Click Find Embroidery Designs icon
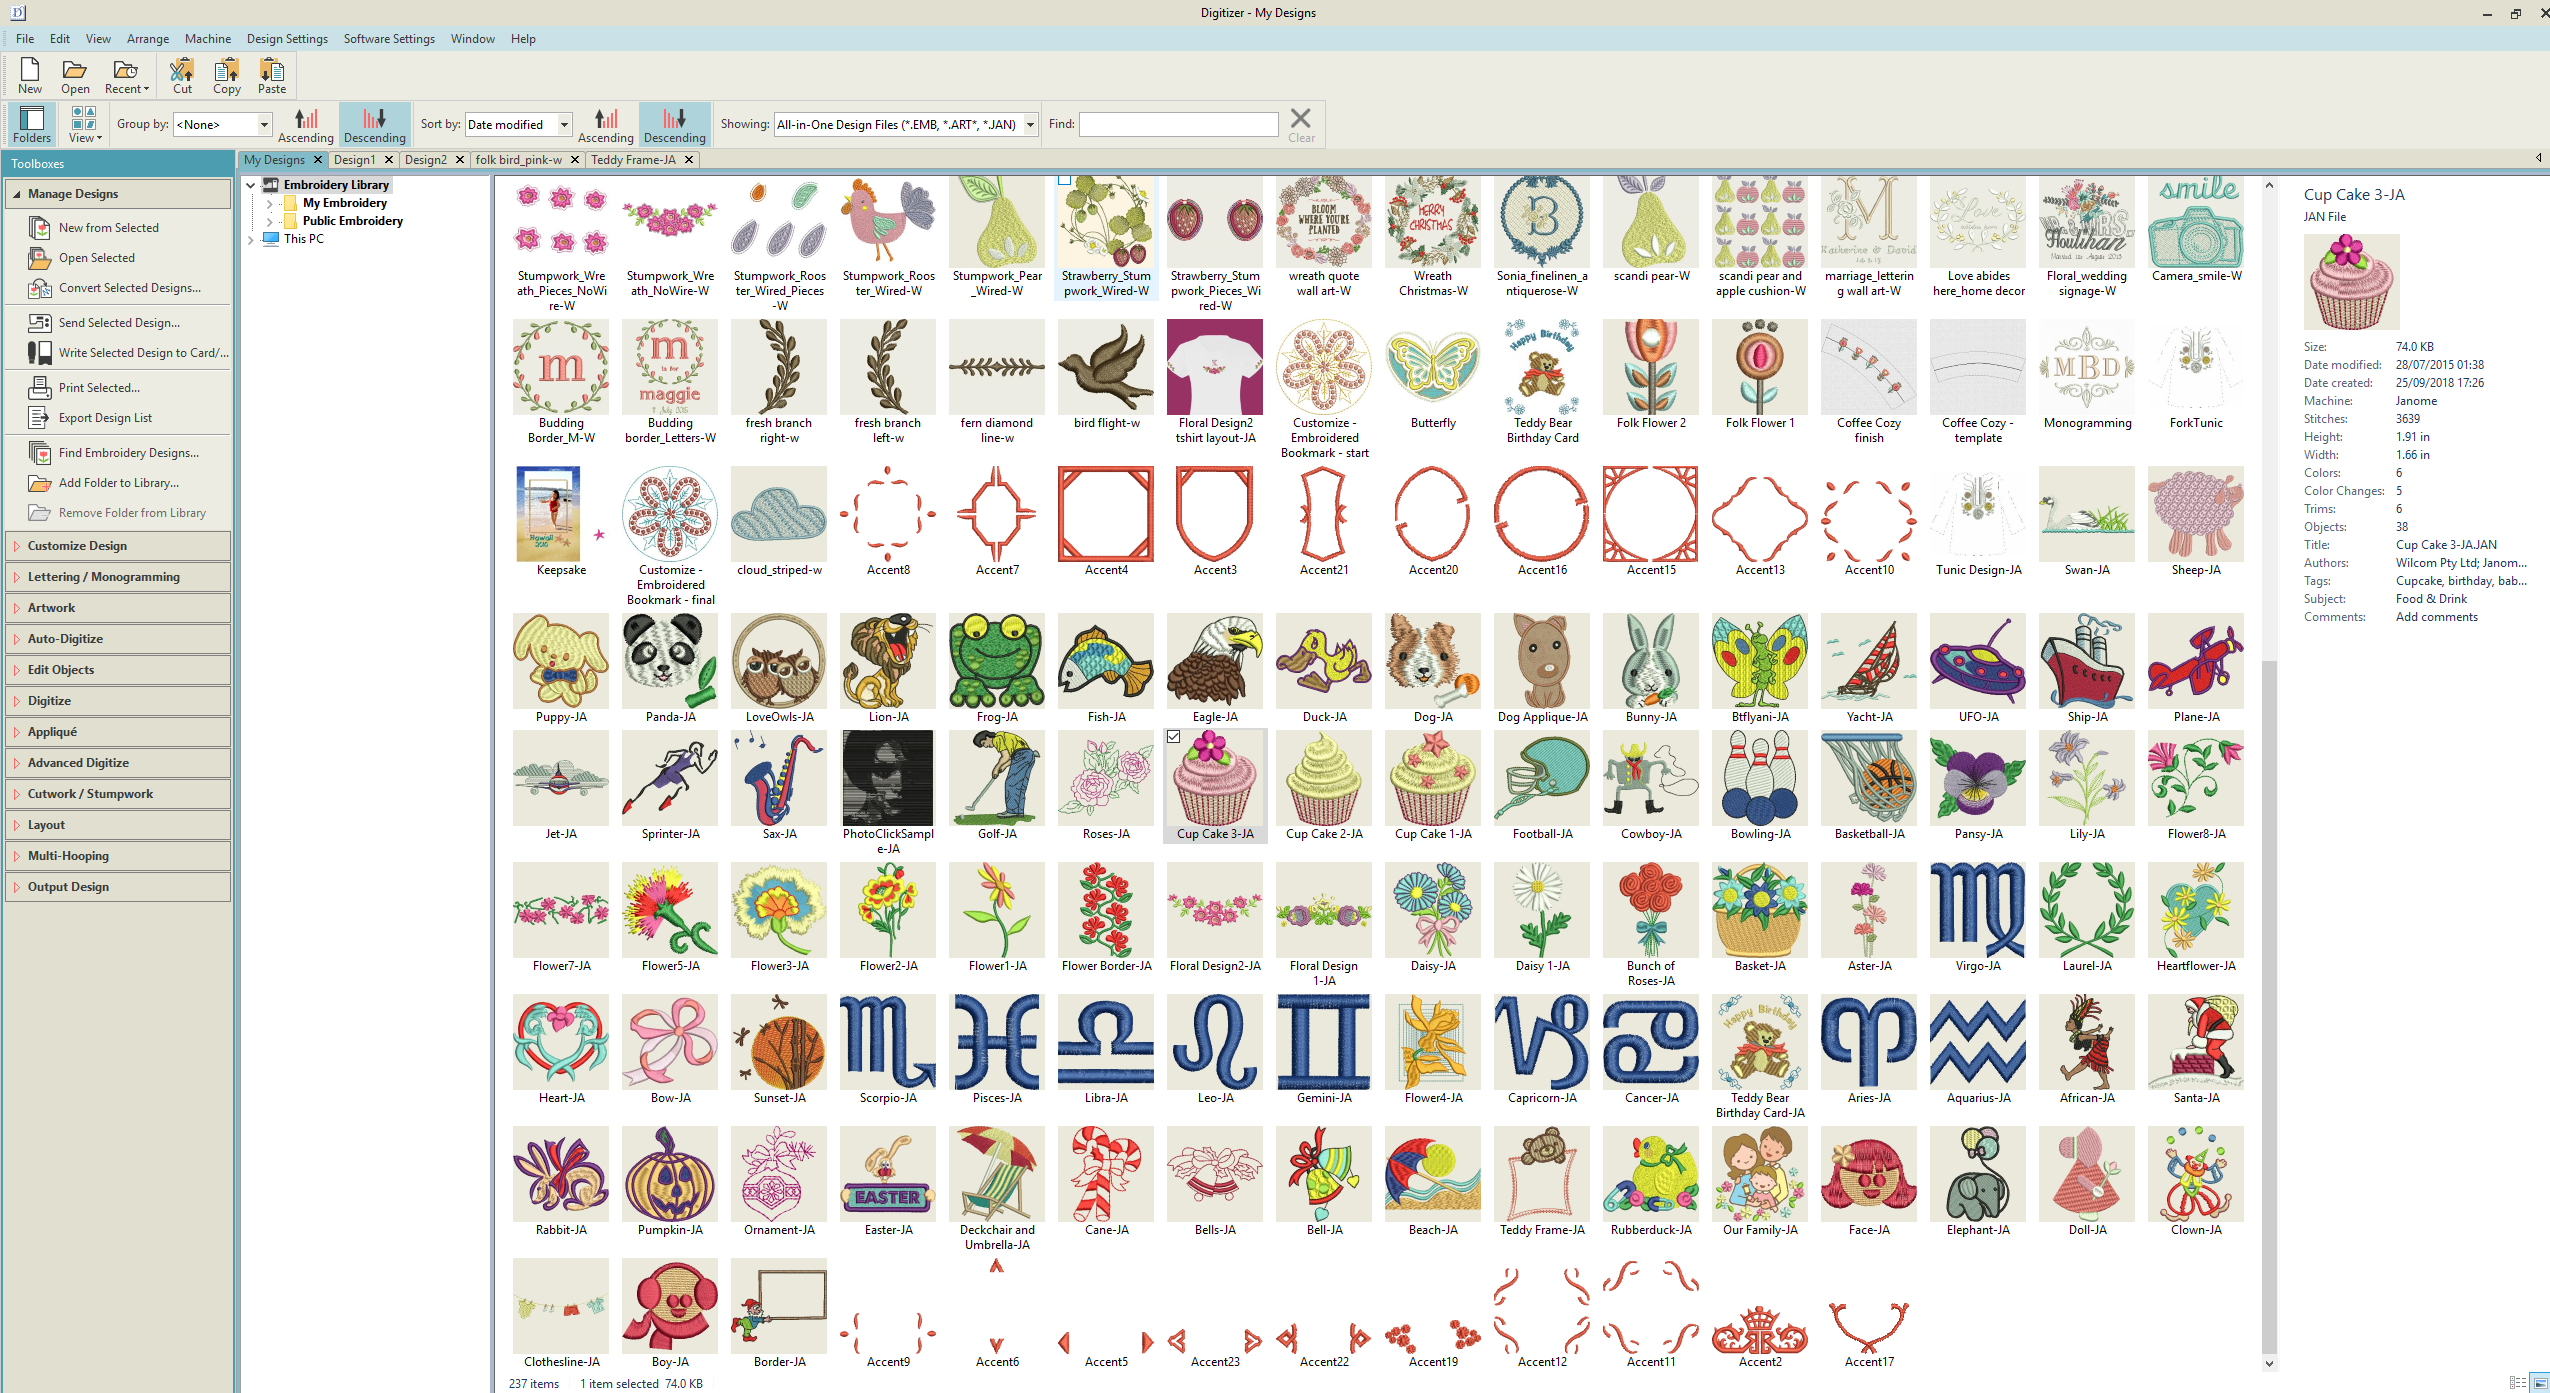 (40, 453)
